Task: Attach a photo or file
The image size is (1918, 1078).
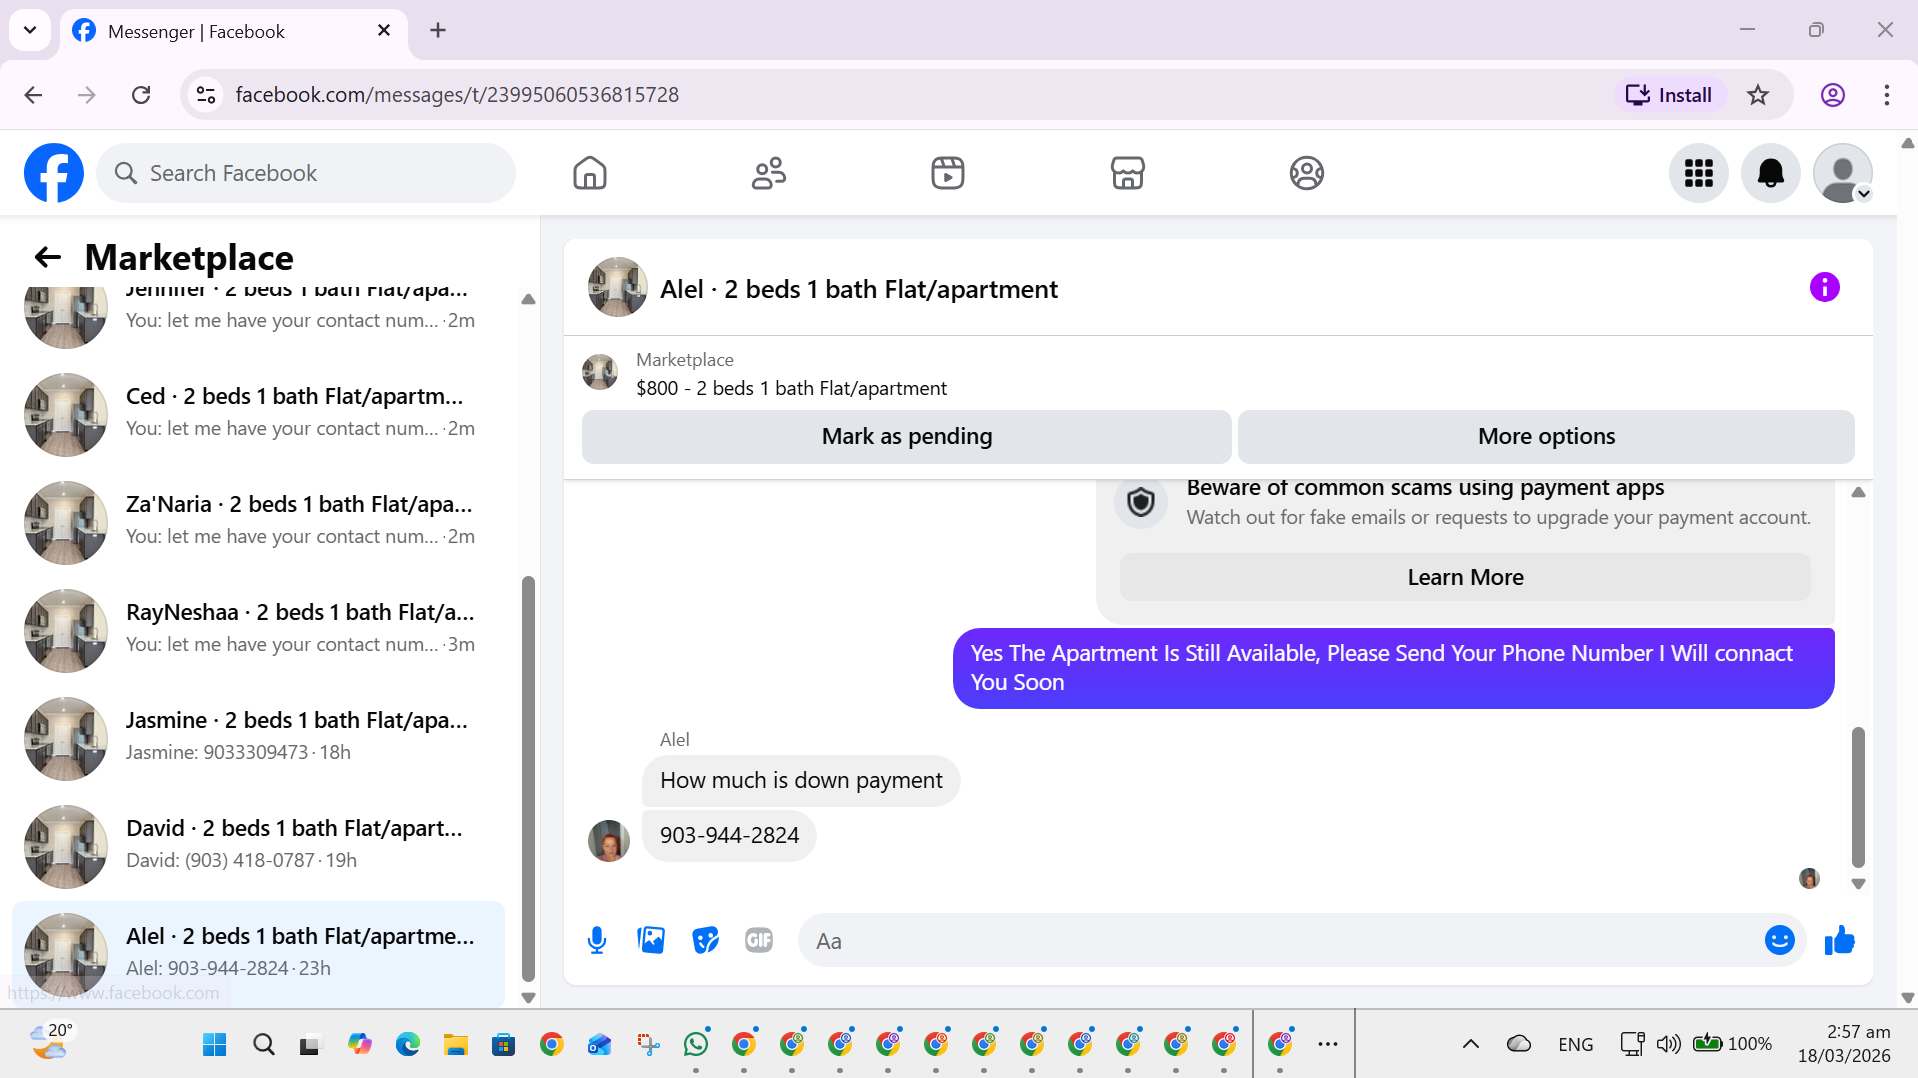Action: pyautogui.click(x=651, y=940)
